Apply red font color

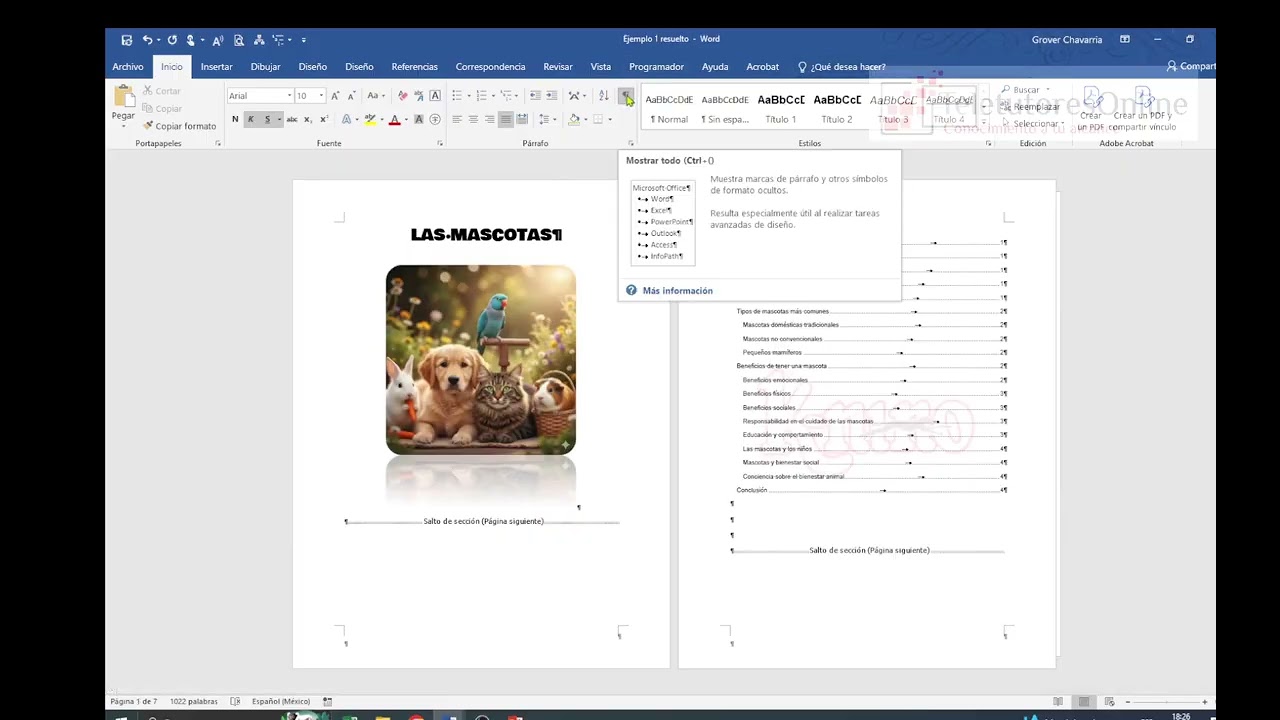pyautogui.click(x=394, y=119)
